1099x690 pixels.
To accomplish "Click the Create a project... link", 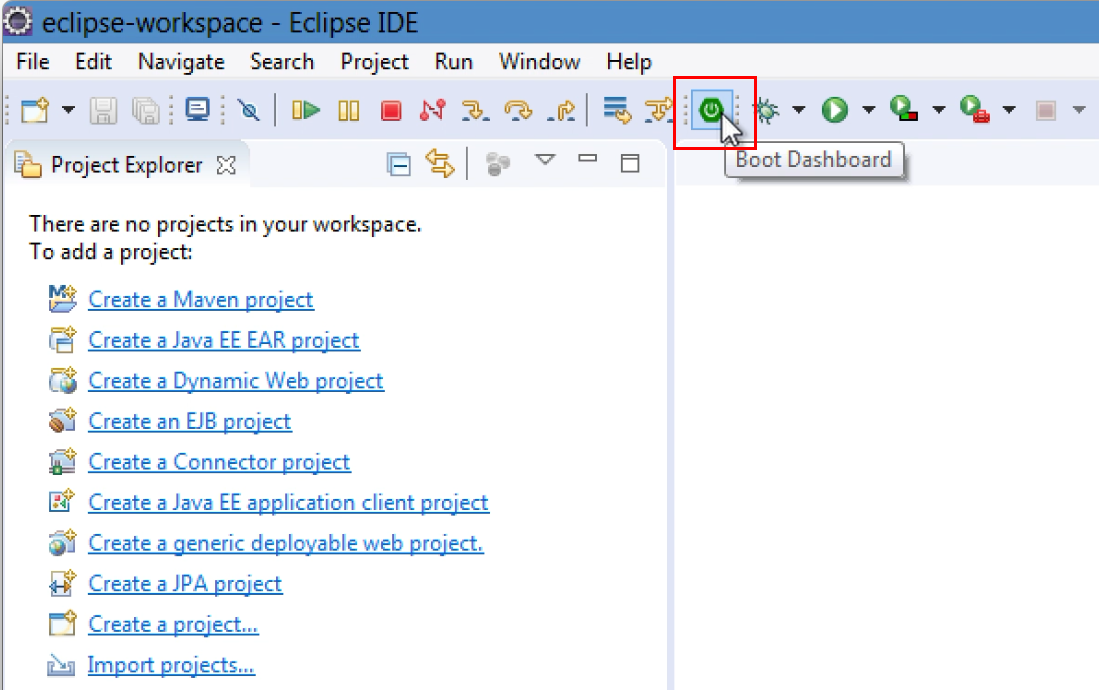I will tap(173, 625).
